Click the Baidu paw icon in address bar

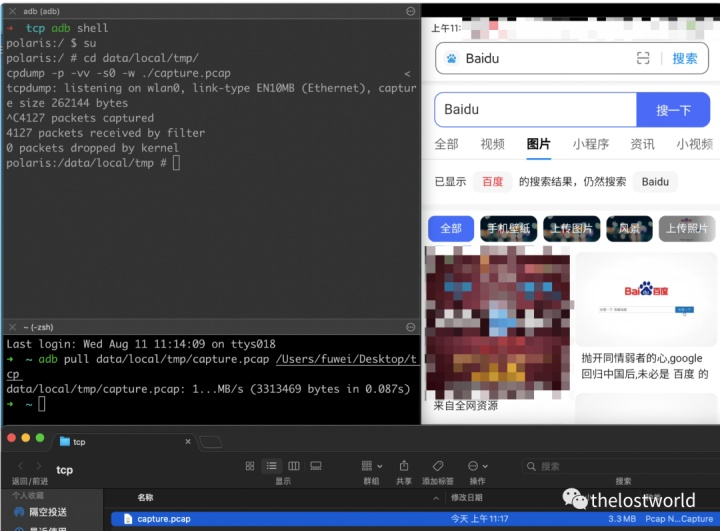click(451, 58)
